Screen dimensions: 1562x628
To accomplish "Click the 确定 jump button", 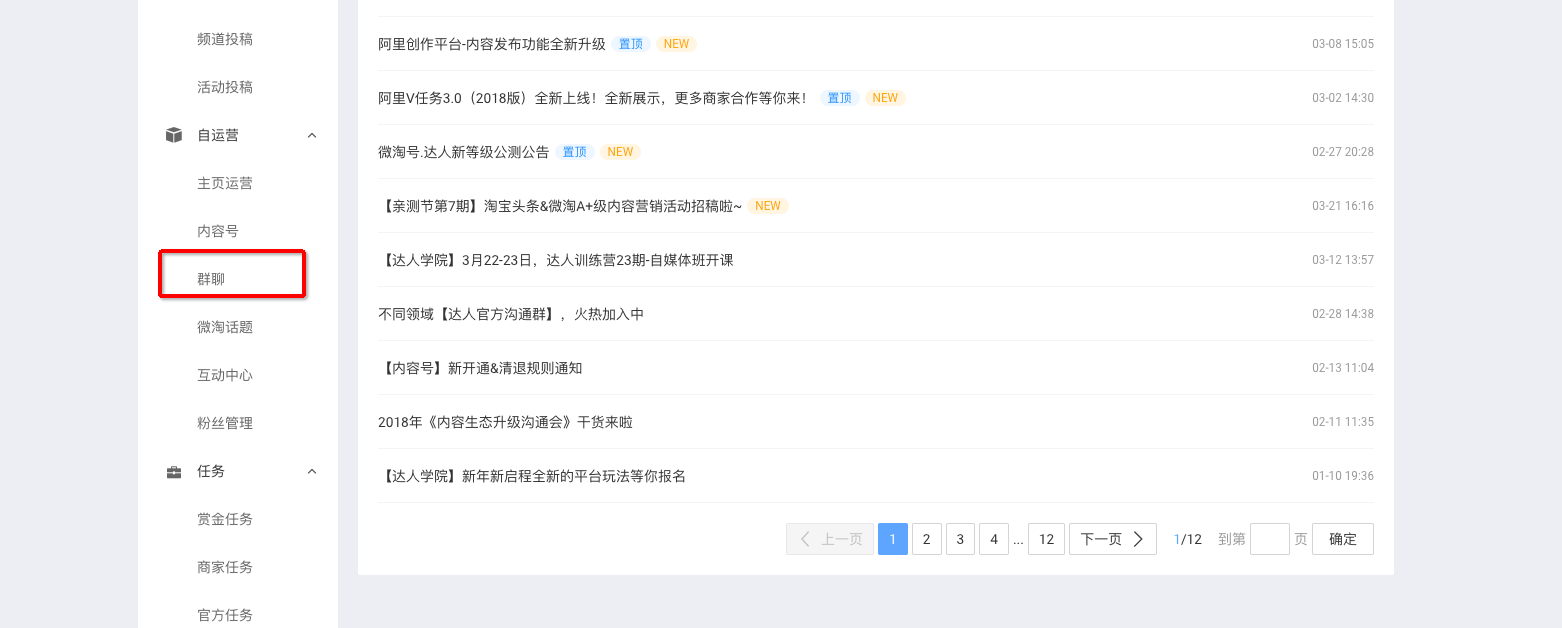I will click(x=1343, y=539).
